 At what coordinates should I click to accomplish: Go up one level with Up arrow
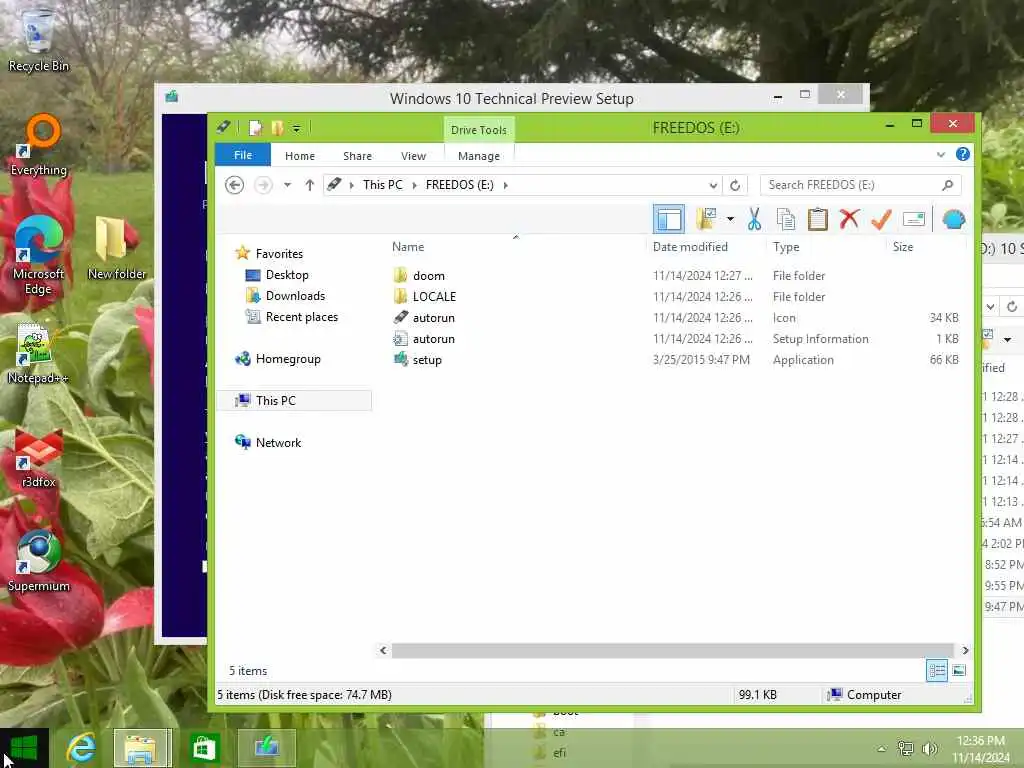310,185
